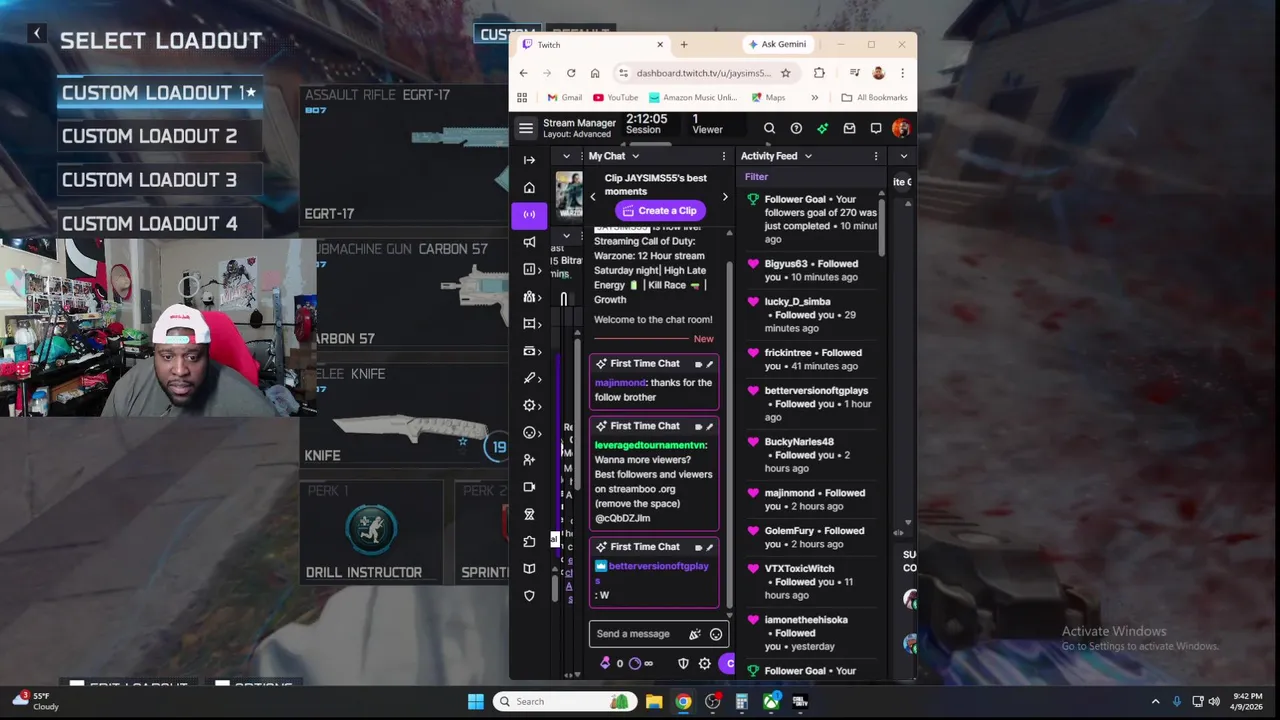
Task: Open the camera icon in Twitch sidebar
Action: point(529,487)
